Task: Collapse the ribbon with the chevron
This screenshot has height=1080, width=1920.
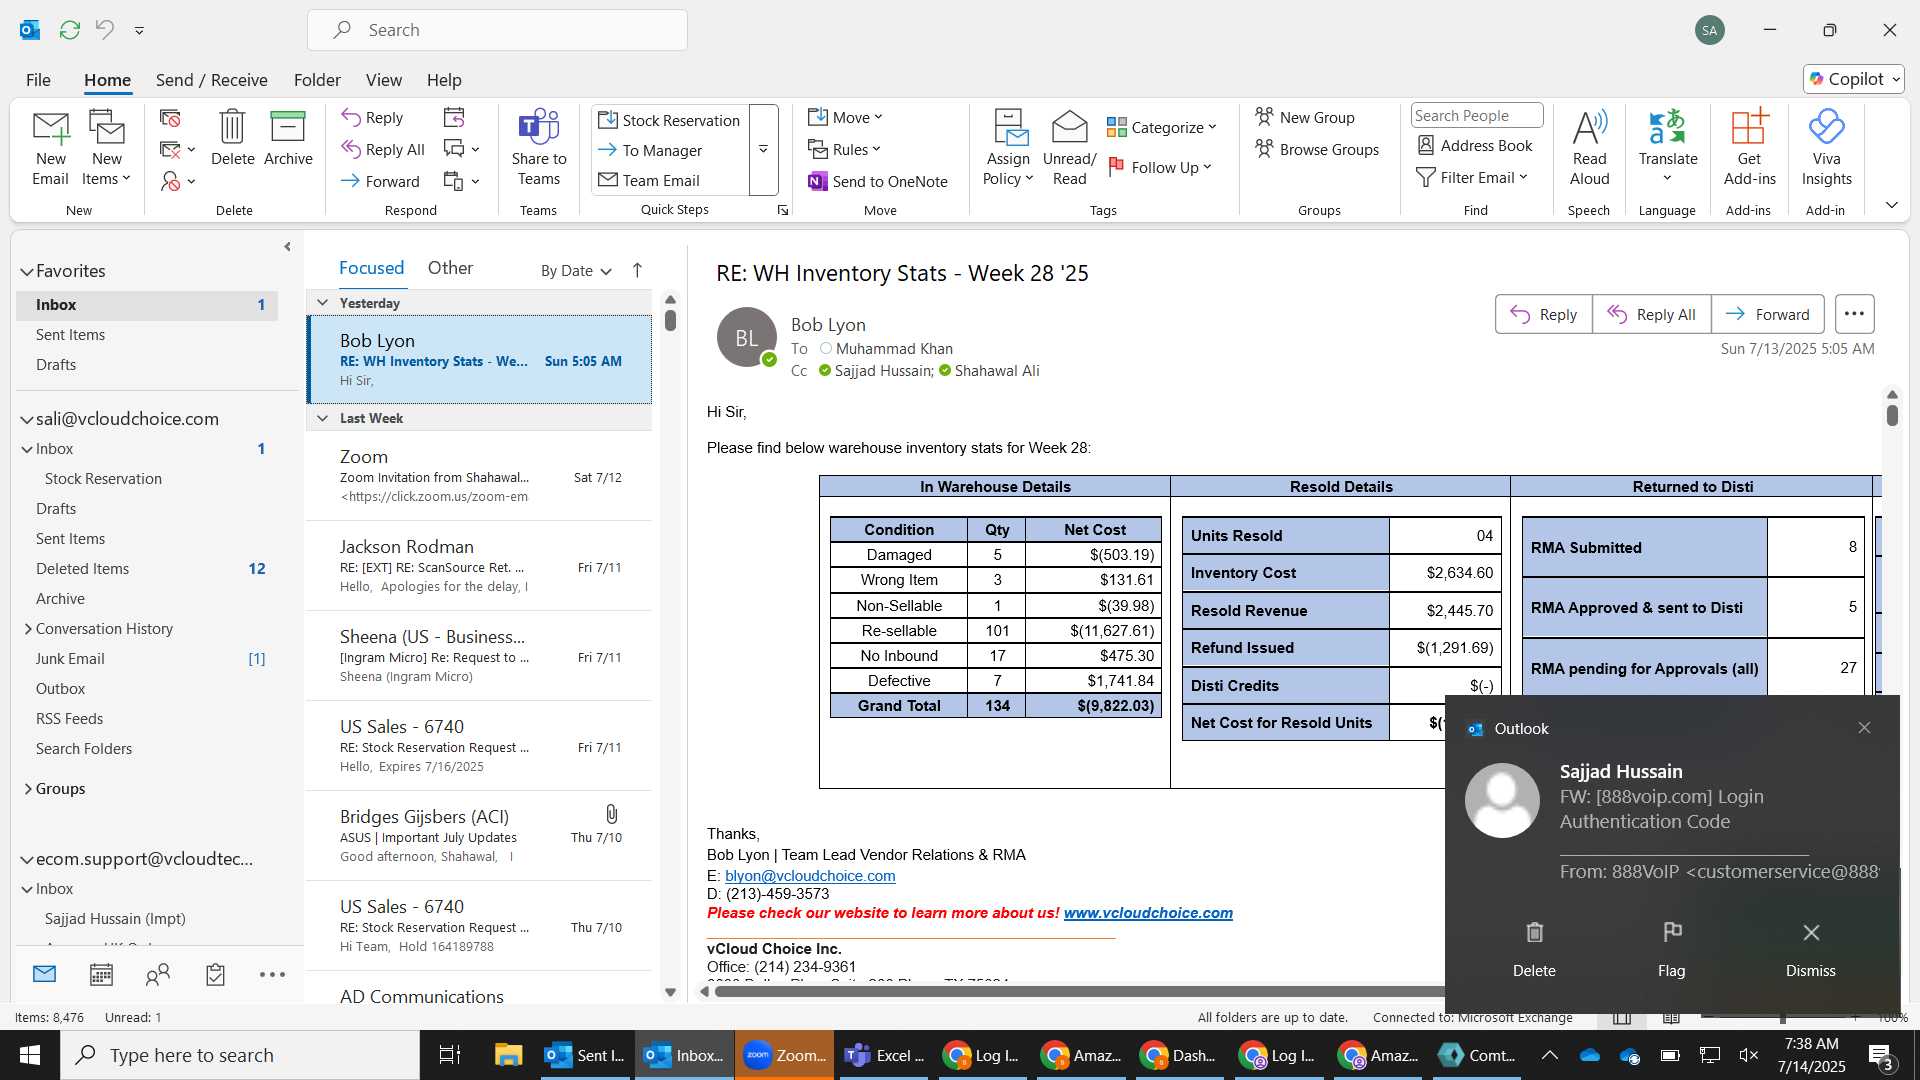Action: (x=1891, y=205)
